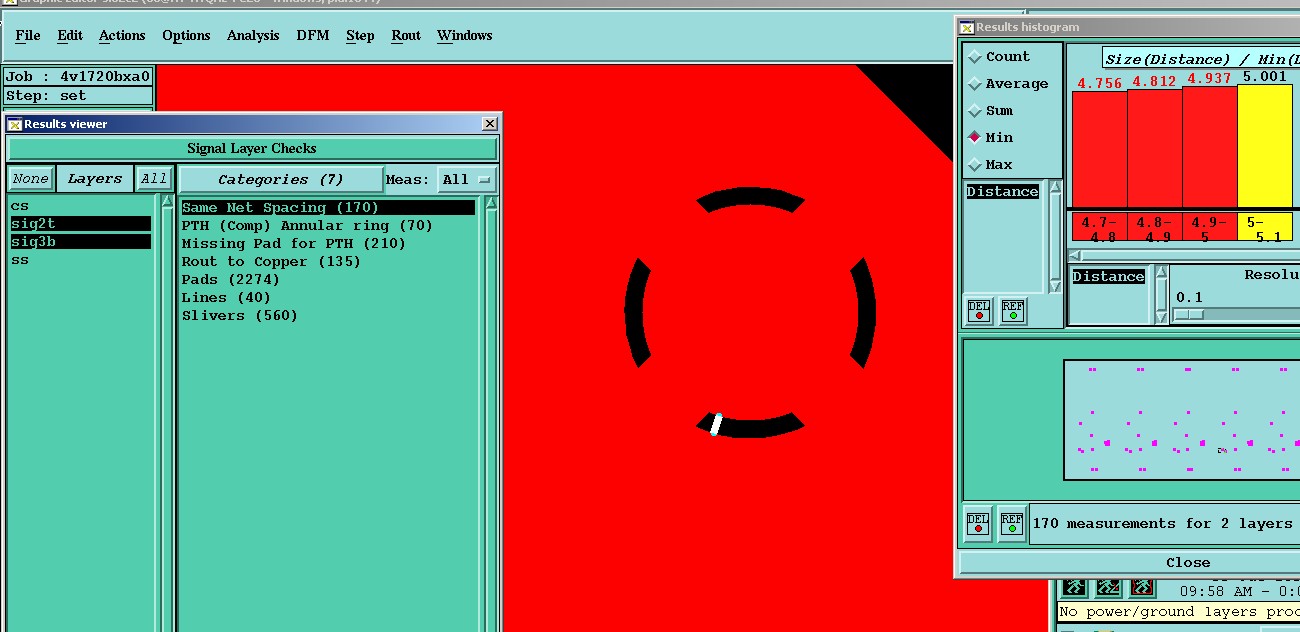
Task: Click the Layers header button
Action: pos(94,179)
